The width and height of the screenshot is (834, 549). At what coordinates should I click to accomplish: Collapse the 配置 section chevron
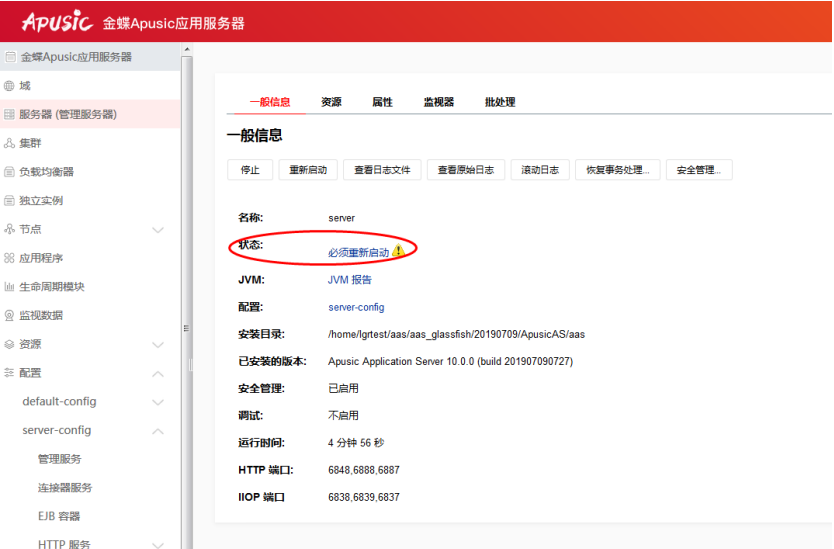(x=158, y=373)
